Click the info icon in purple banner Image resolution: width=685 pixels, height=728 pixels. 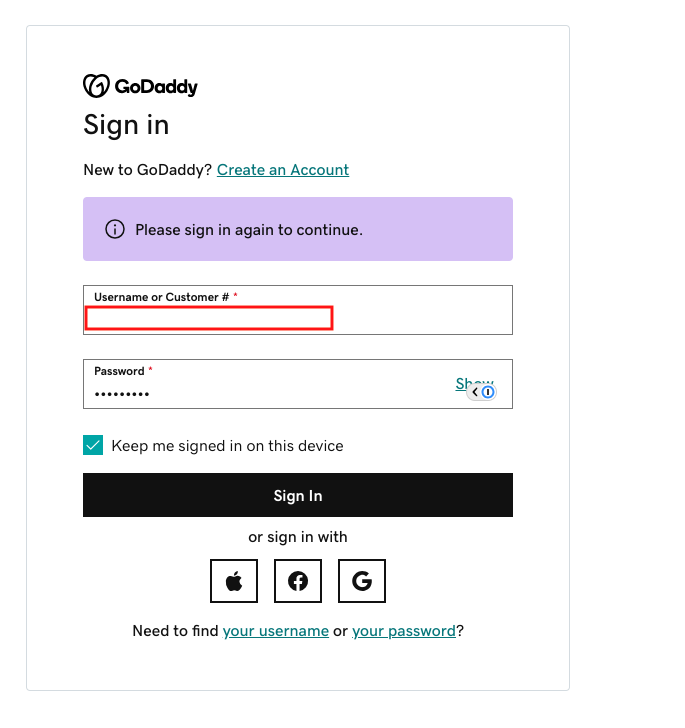pyautogui.click(x=115, y=229)
